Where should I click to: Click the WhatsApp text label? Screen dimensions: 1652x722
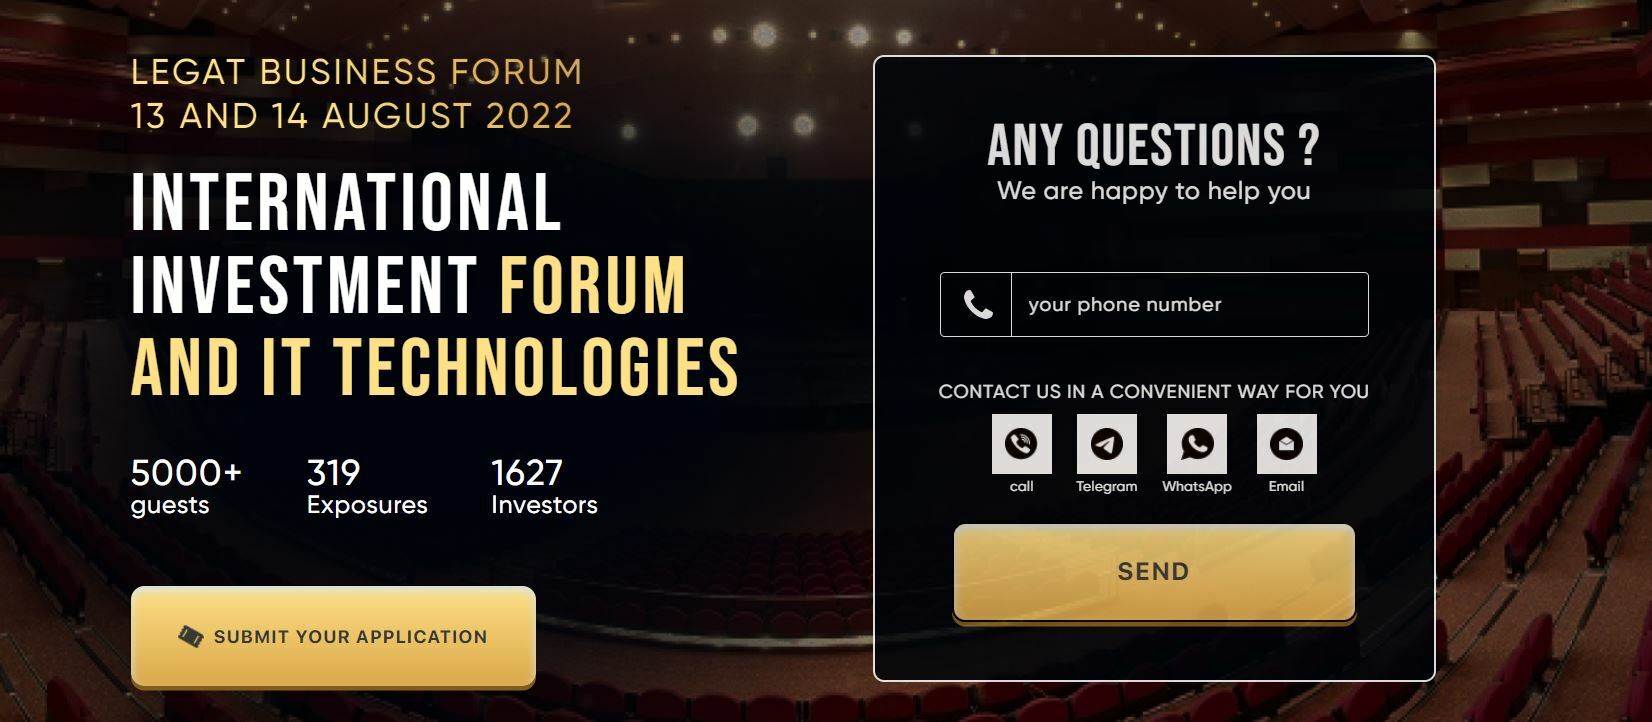pos(1197,487)
